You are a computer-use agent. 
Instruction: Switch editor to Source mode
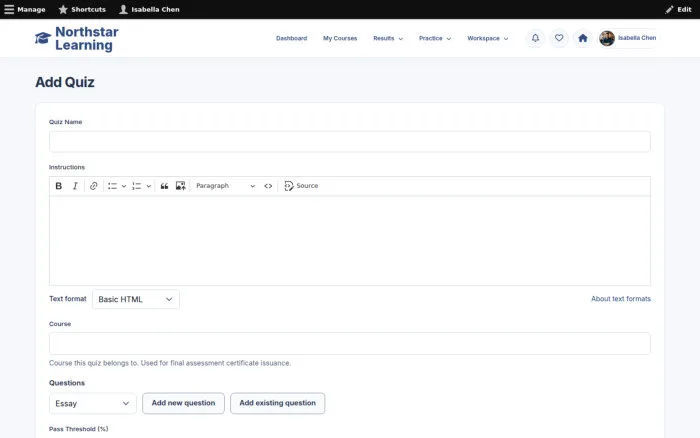click(301, 186)
